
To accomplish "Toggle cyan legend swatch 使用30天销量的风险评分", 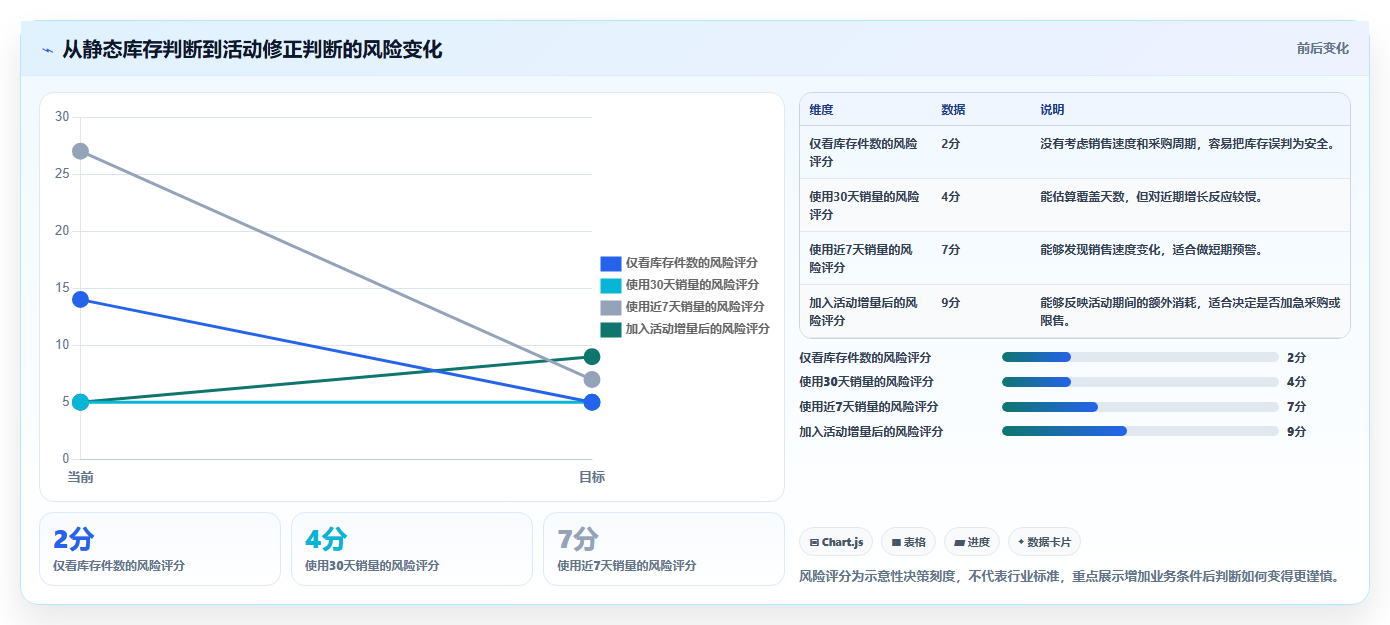I will [611, 286].
